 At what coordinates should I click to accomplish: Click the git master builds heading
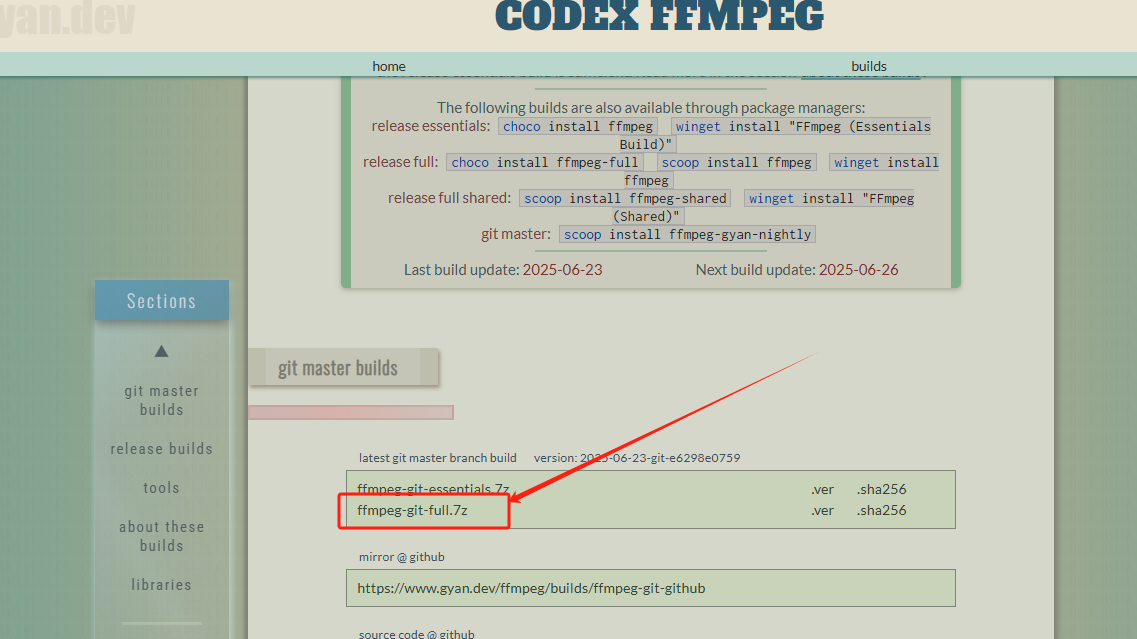point(338,368)
